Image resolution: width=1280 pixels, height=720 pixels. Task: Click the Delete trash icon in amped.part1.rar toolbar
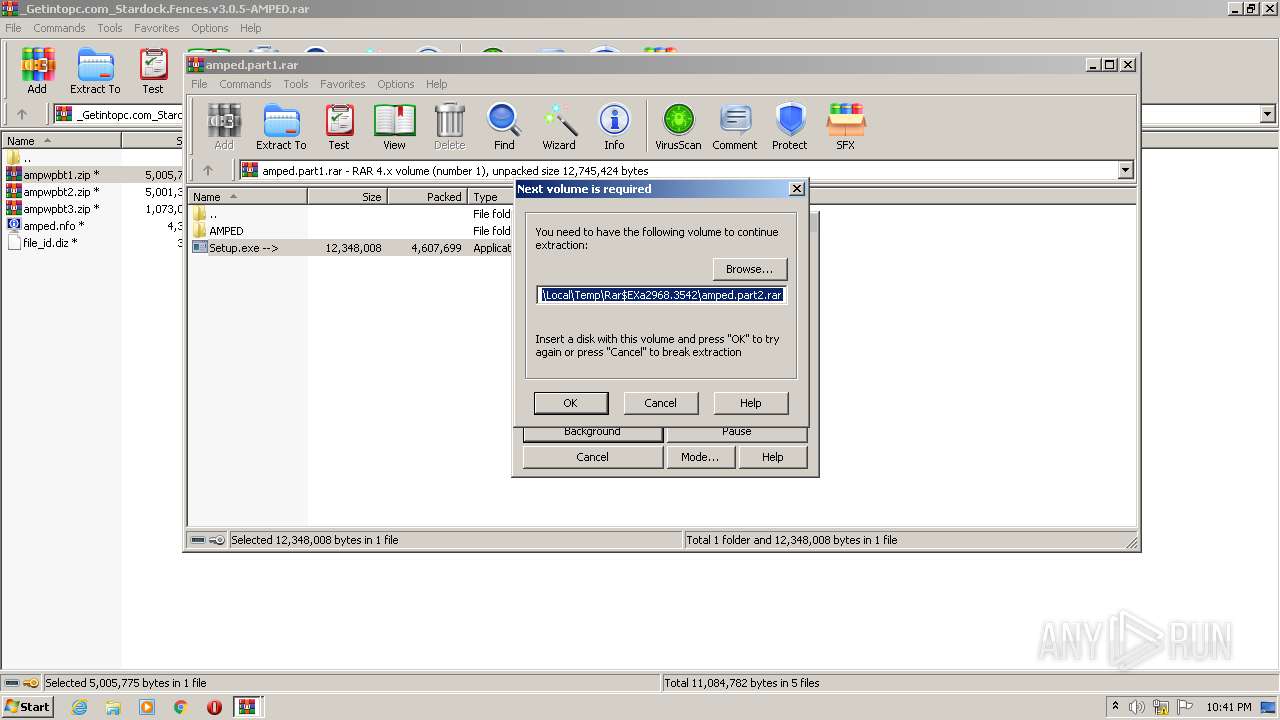click(x=449, y=127)
